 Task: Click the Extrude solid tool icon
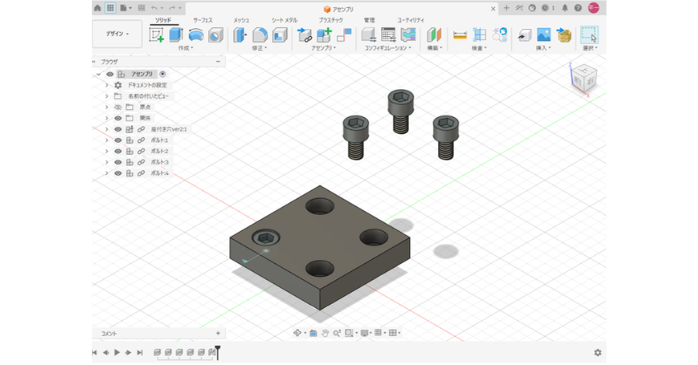click(176, 35)
